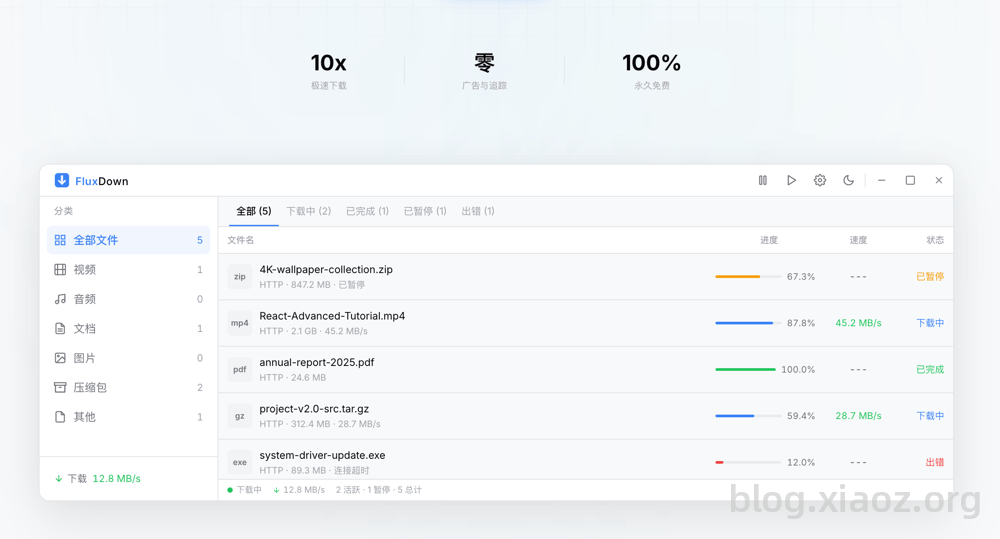The height and width of the screenshot is (539, 1000).
Task: Click the status bar summary 2 活跃 · 1 暂停 · 5 总计
Action: pos(379,490)
